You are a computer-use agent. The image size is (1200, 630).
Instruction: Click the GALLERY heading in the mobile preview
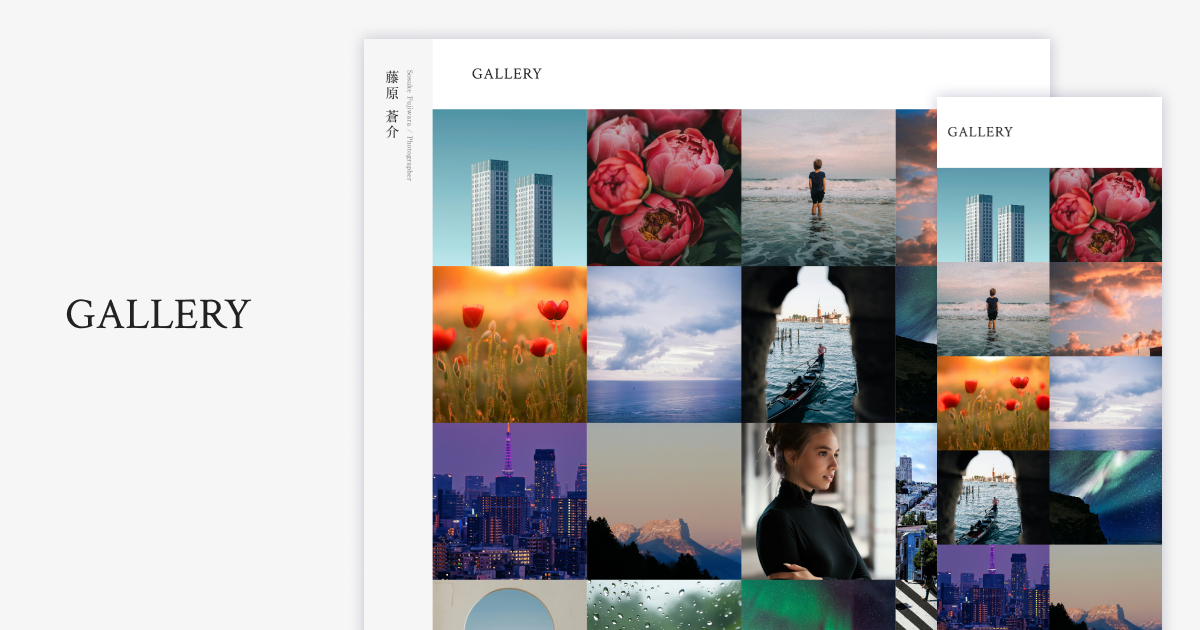click(980, 132)
